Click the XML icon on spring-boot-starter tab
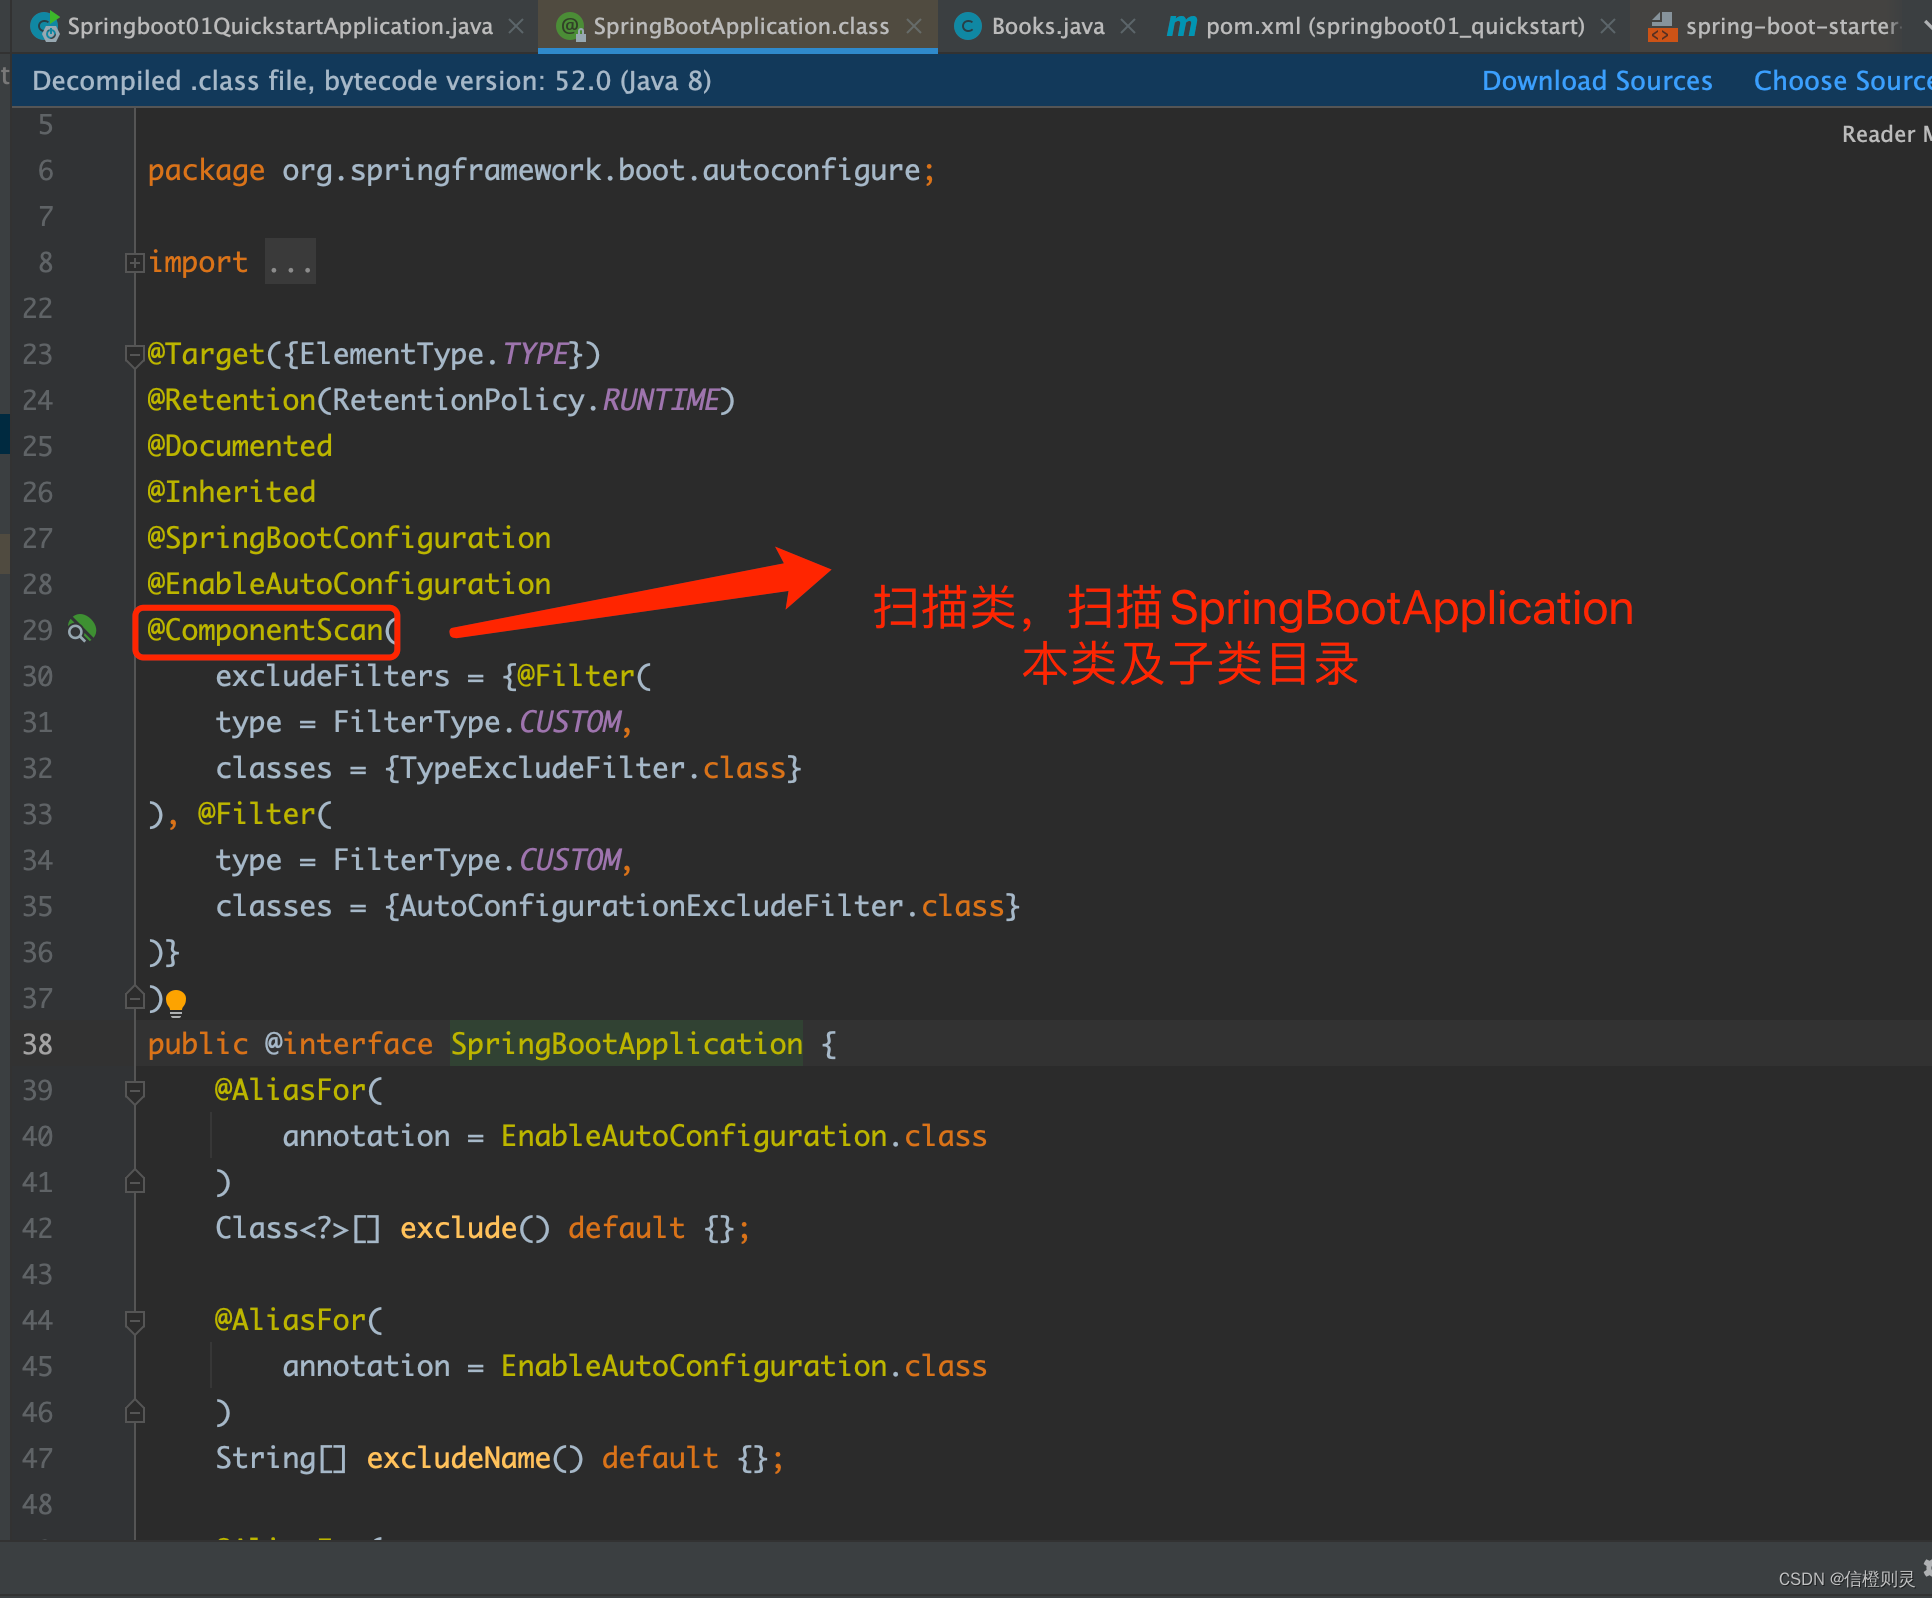1932x1598 pixels. coord(1662,26)
